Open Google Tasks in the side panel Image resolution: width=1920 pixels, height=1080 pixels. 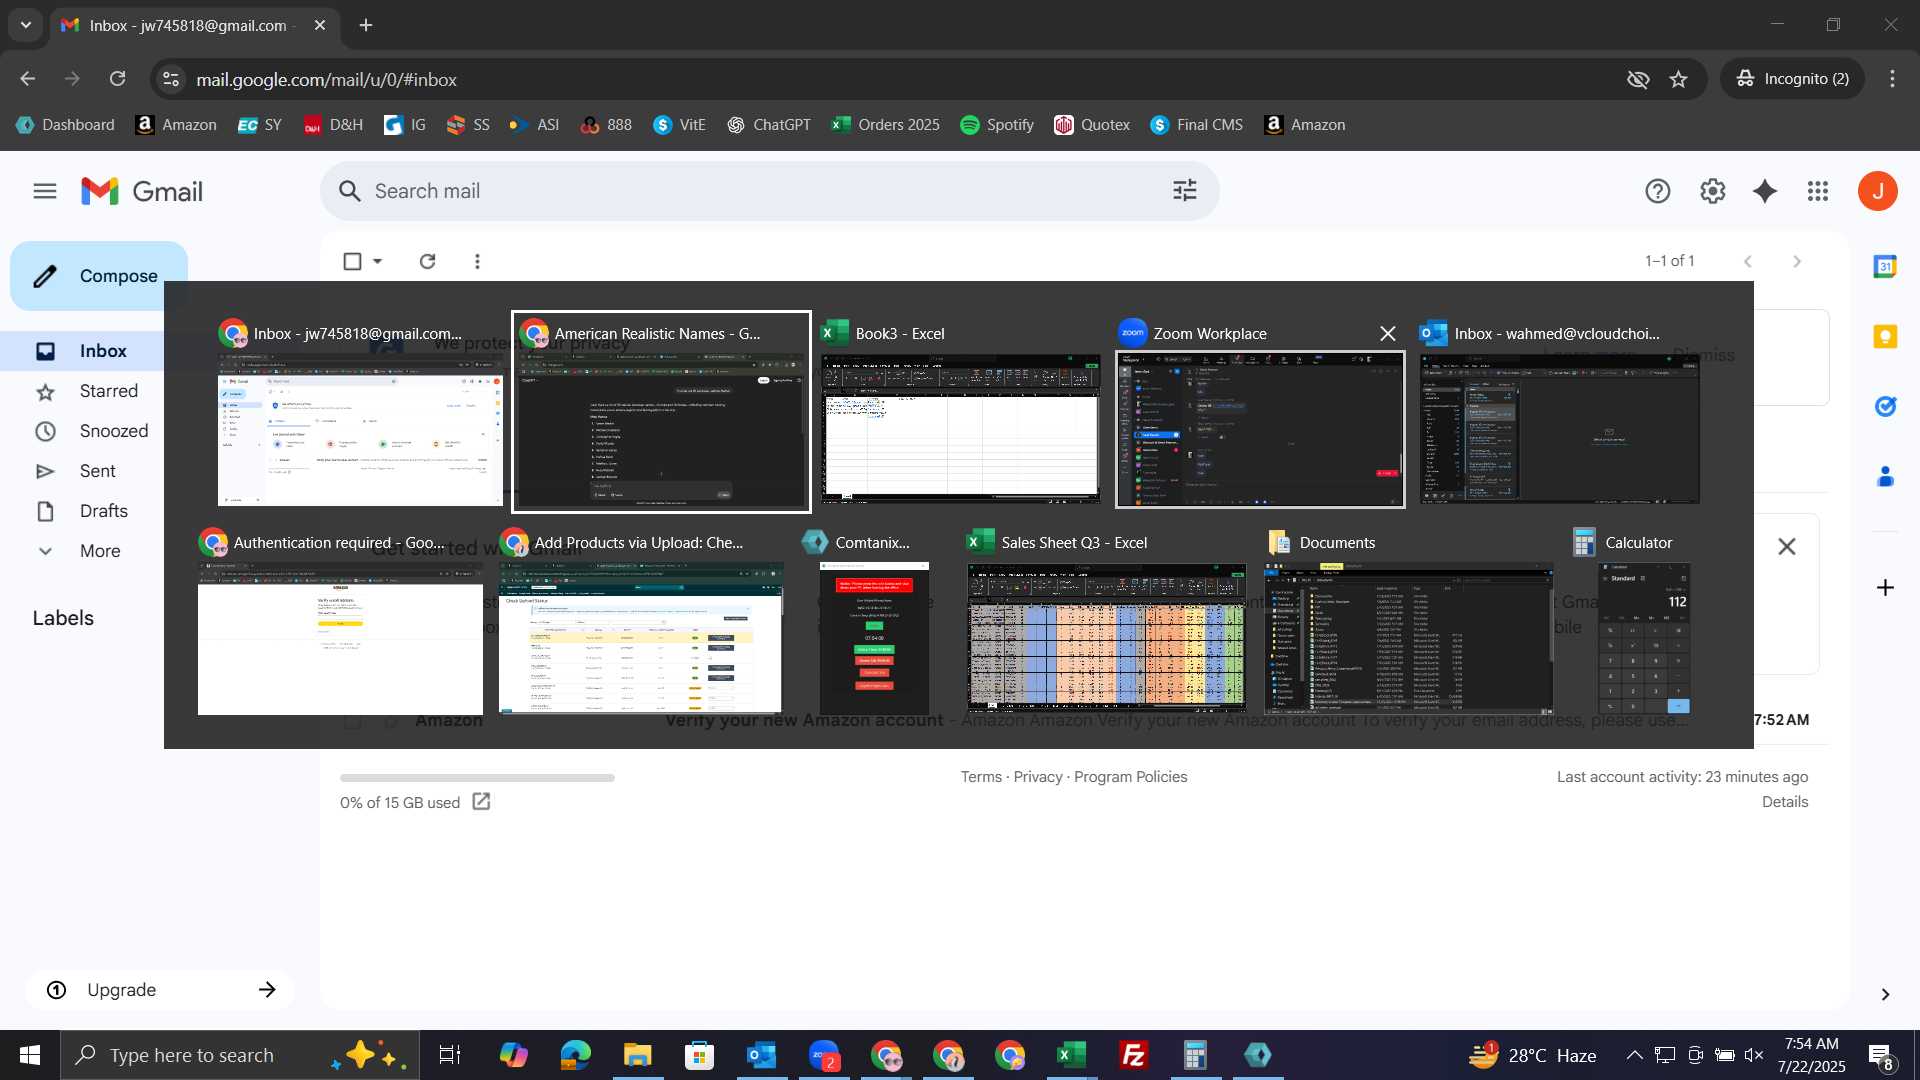point(1885,406)
